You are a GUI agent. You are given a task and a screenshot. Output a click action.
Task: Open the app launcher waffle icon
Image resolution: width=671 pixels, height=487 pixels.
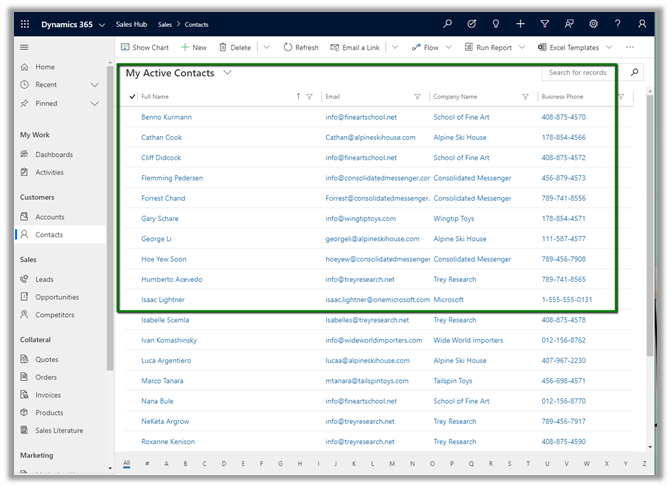point(25,24)
